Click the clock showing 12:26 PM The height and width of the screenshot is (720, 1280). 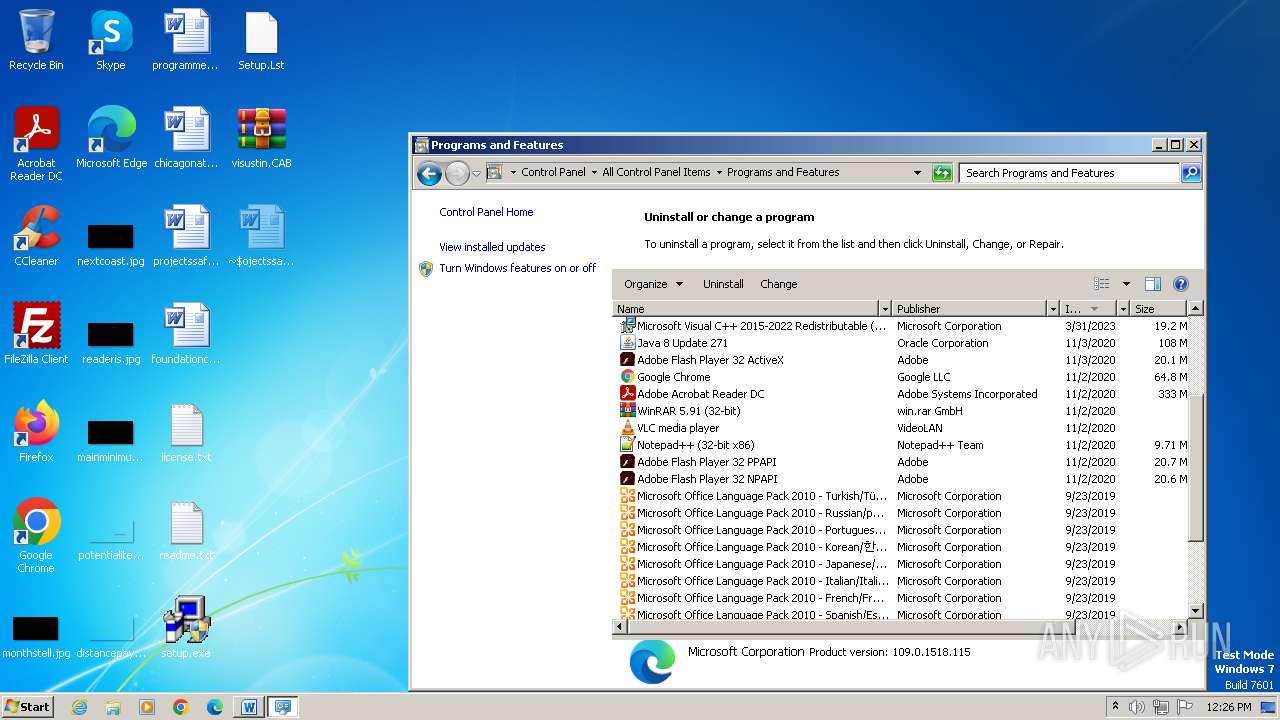coord(1228,707)
